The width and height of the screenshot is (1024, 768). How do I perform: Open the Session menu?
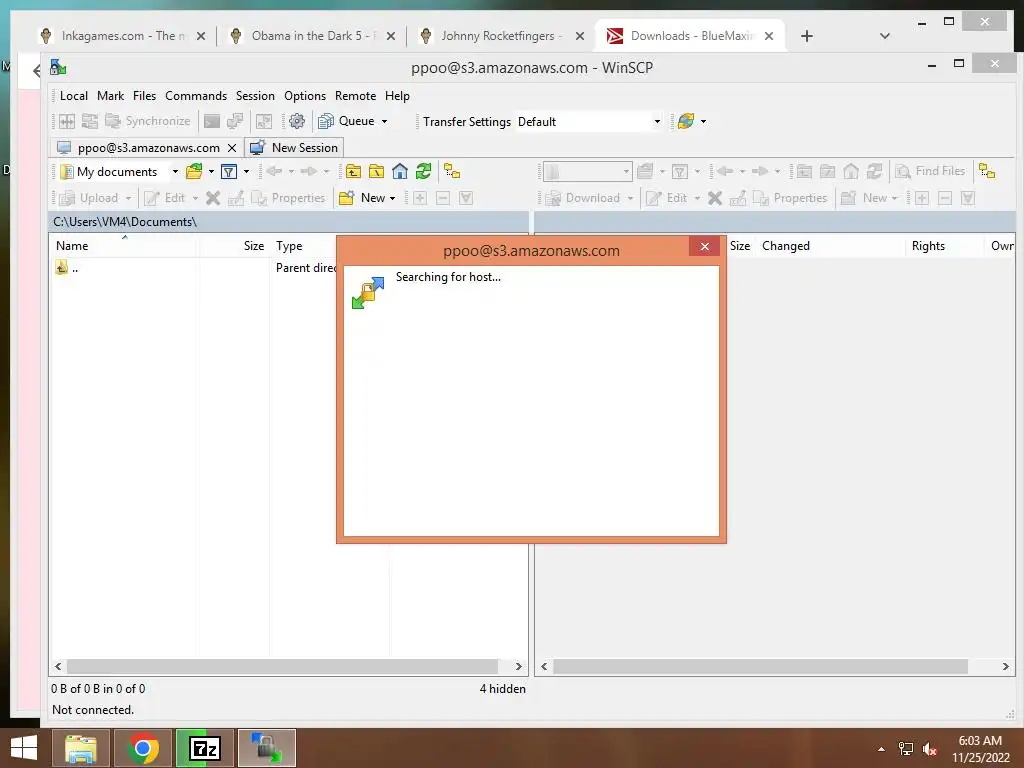point(255,96)
